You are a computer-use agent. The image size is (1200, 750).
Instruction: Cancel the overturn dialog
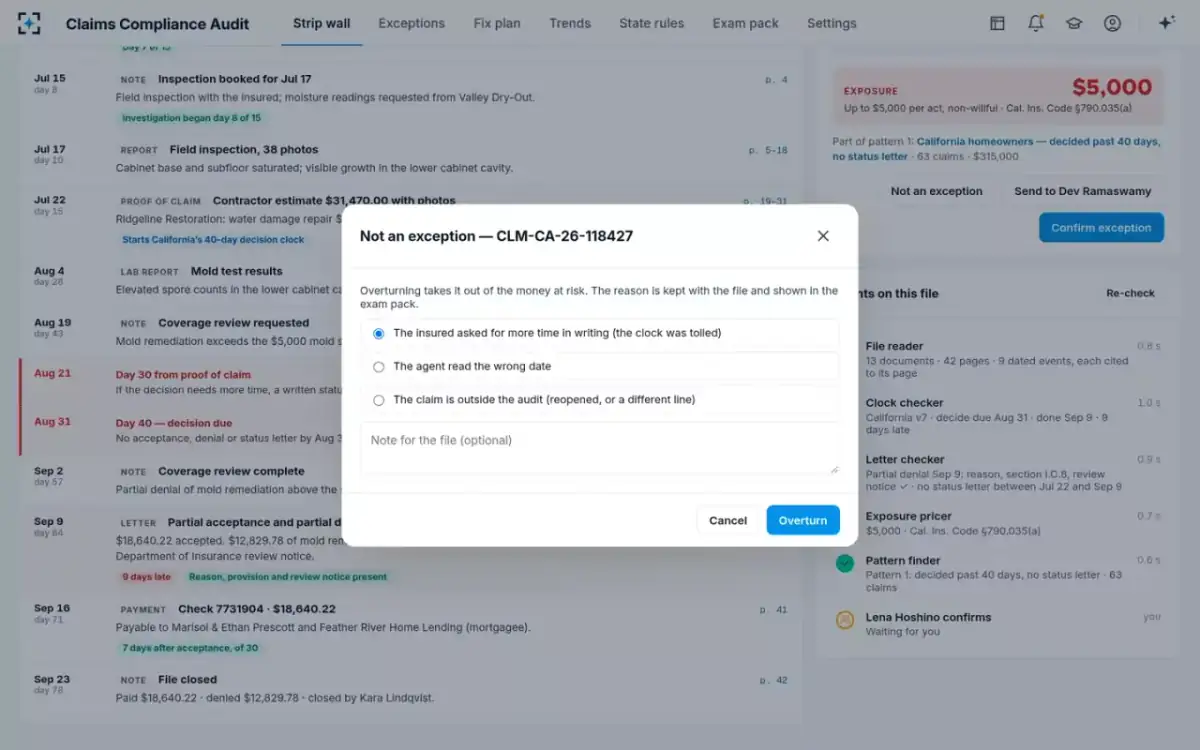click(x=728, y=520)
